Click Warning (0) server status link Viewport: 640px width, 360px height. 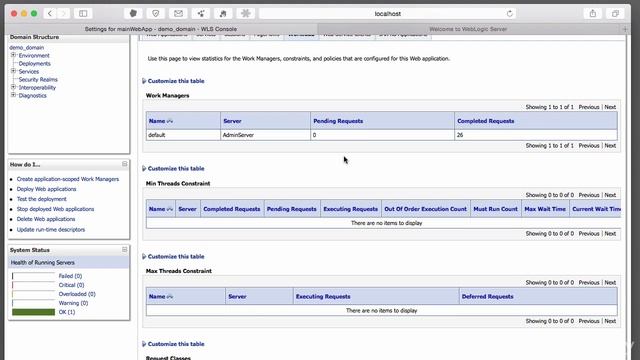point(73,303)
